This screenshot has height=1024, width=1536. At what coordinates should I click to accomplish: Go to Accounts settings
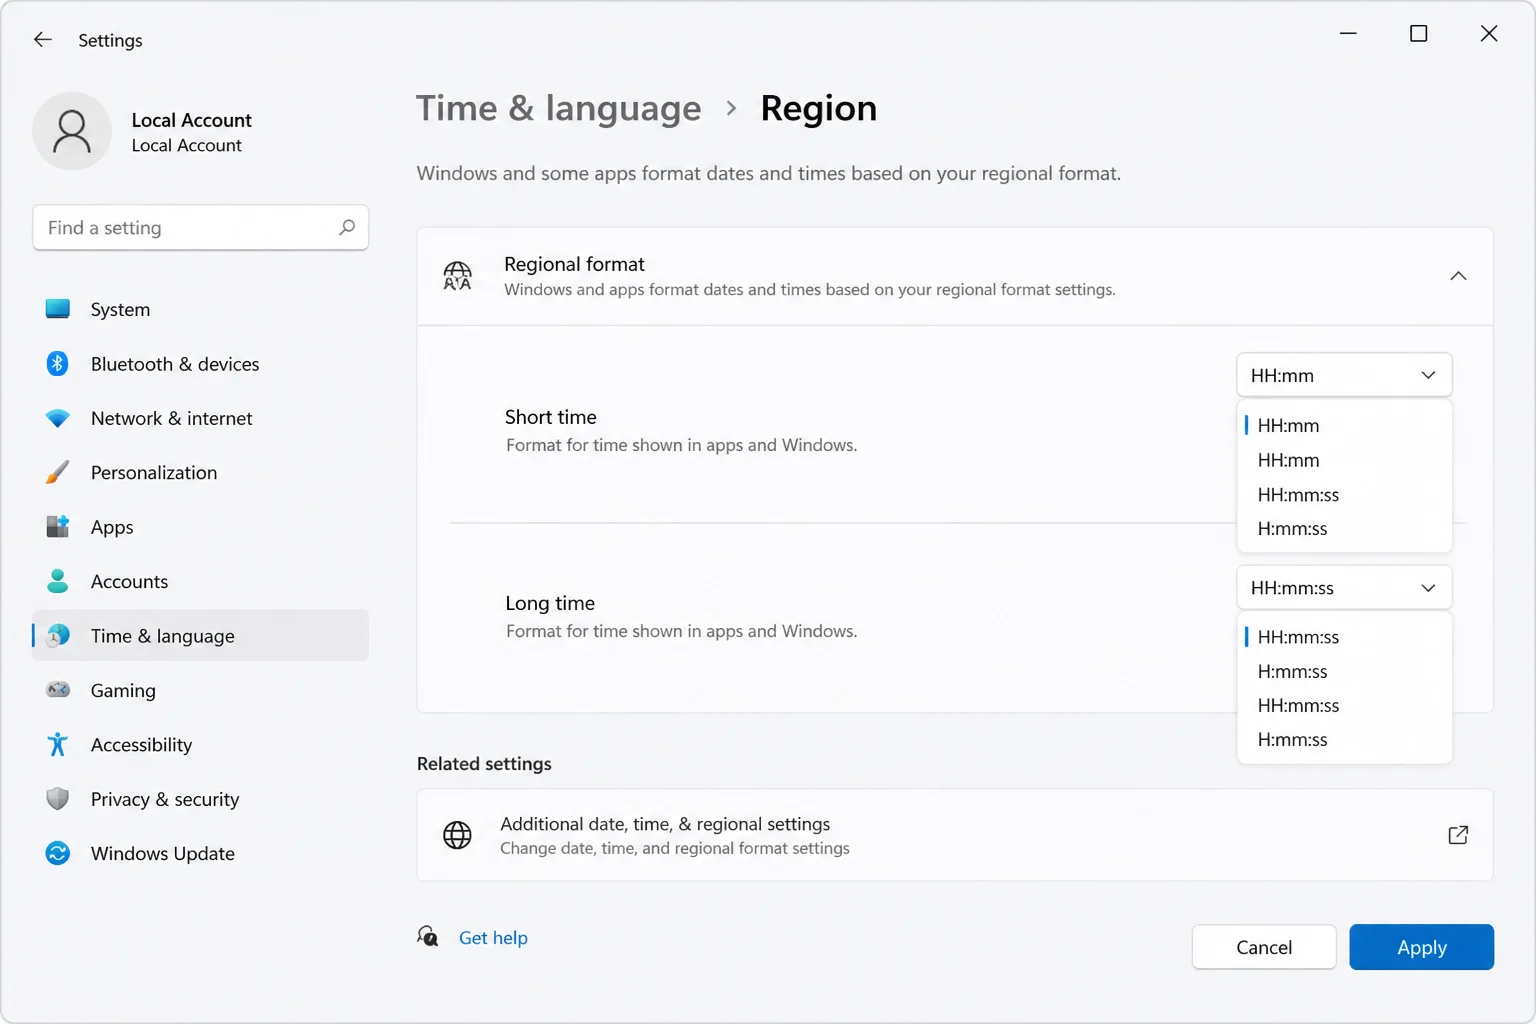click(x=201, y=581)
